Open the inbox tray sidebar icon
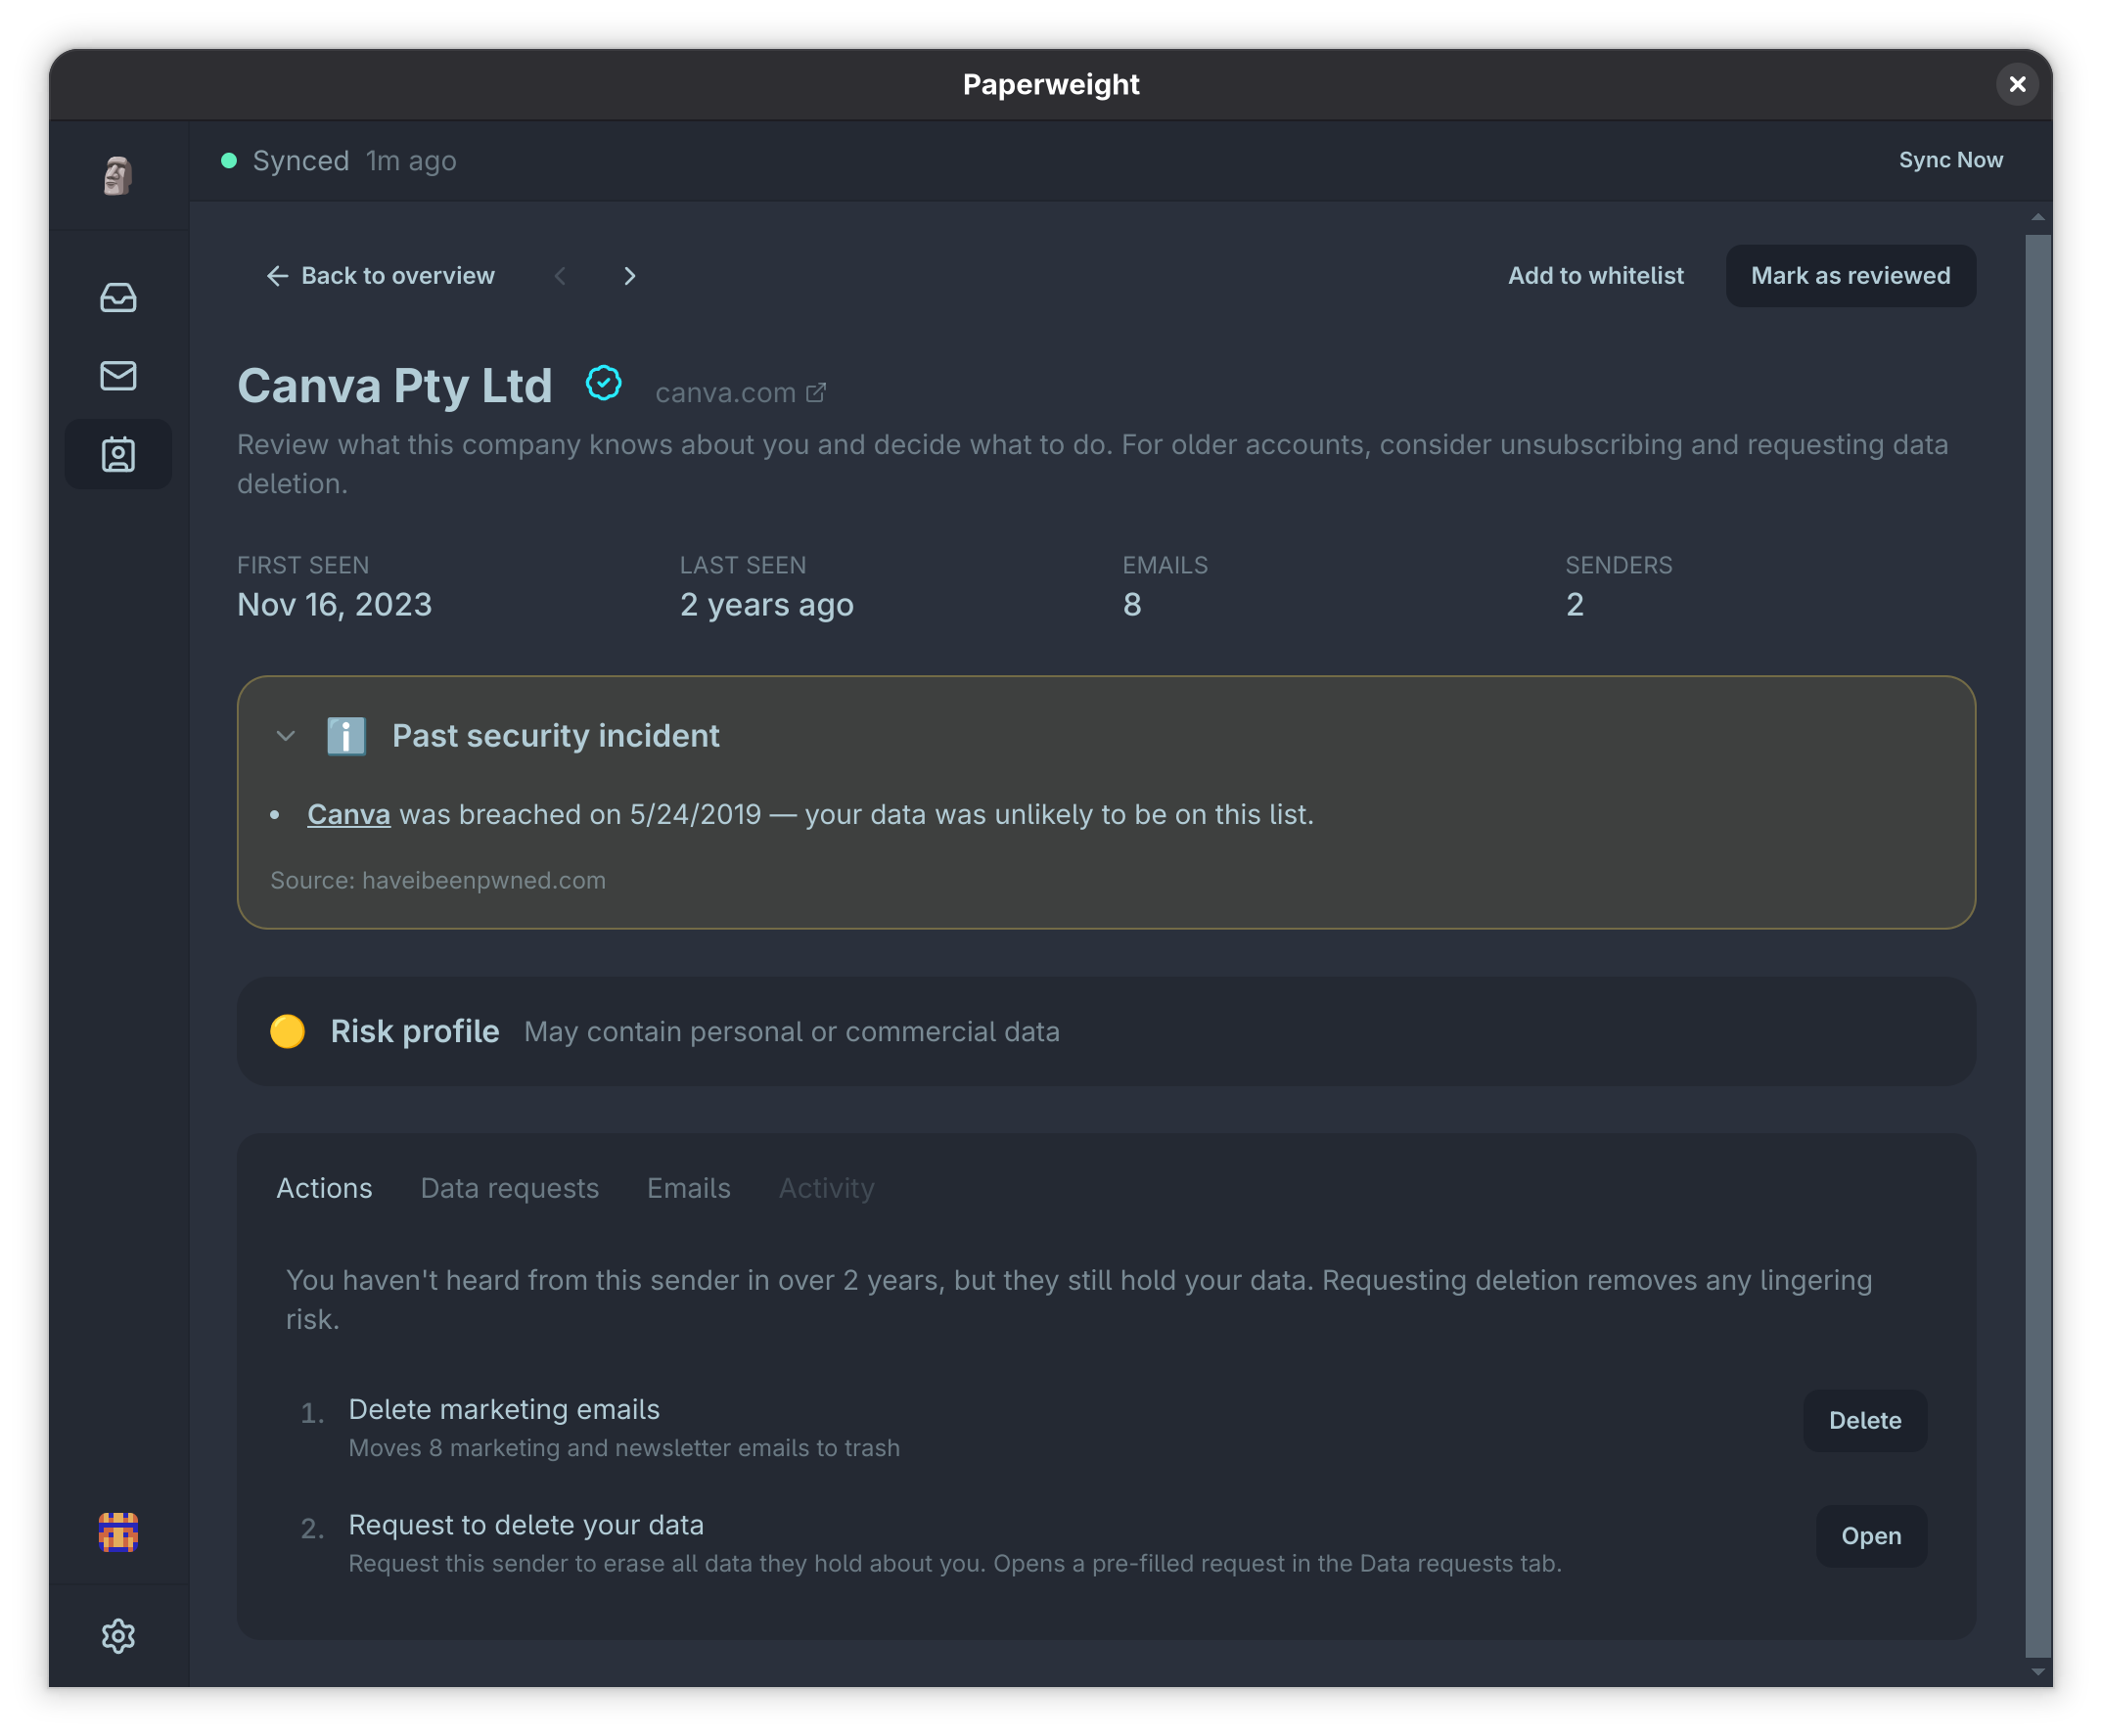The height and width of the screenshot is (1736, 2102). 118,297
